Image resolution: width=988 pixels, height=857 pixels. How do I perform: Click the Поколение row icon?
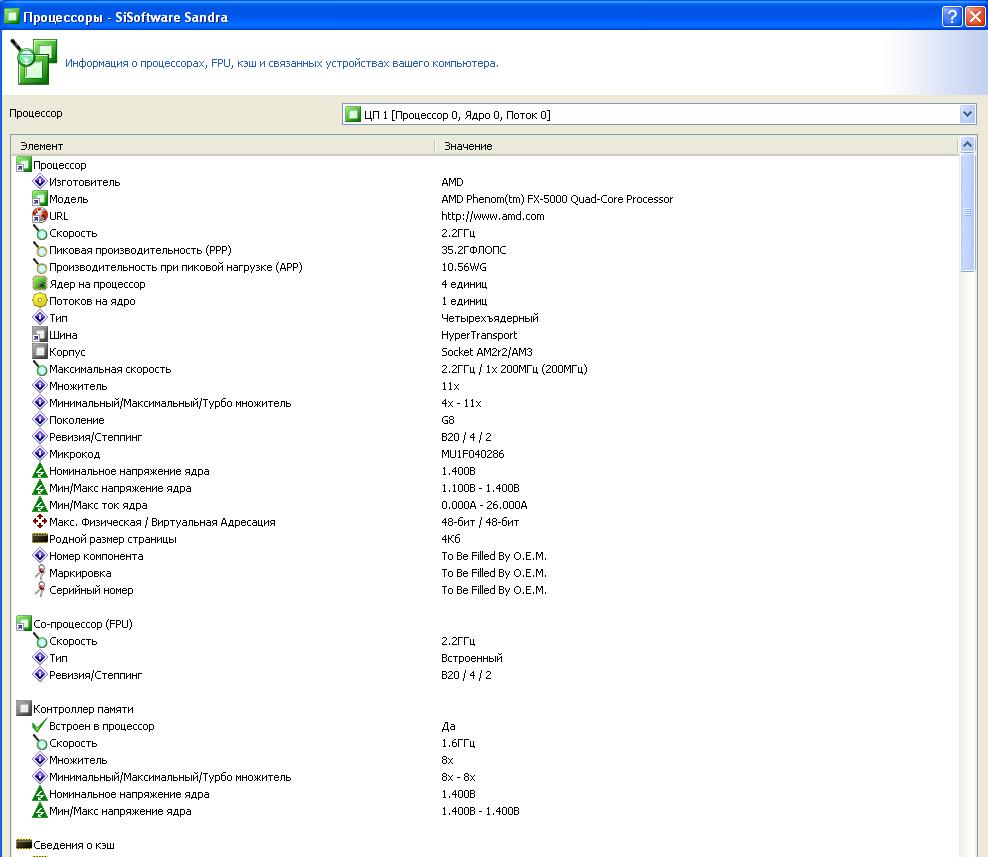(40, 420)
